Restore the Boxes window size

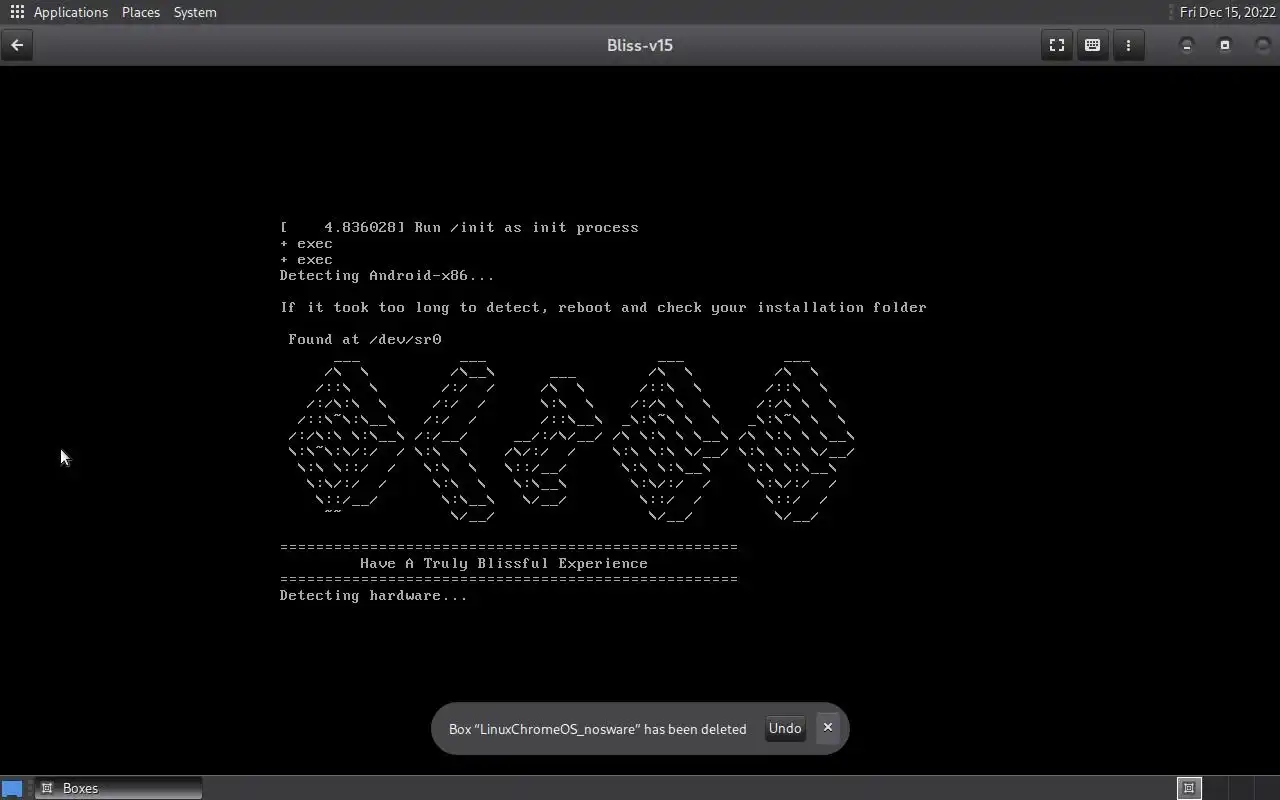pos(1225,45)
